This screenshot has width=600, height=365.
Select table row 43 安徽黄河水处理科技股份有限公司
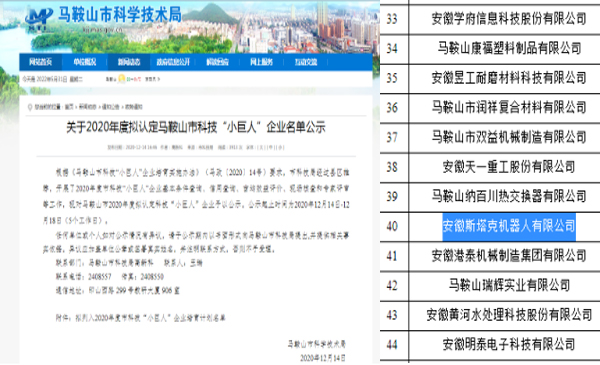click(490, 315)
